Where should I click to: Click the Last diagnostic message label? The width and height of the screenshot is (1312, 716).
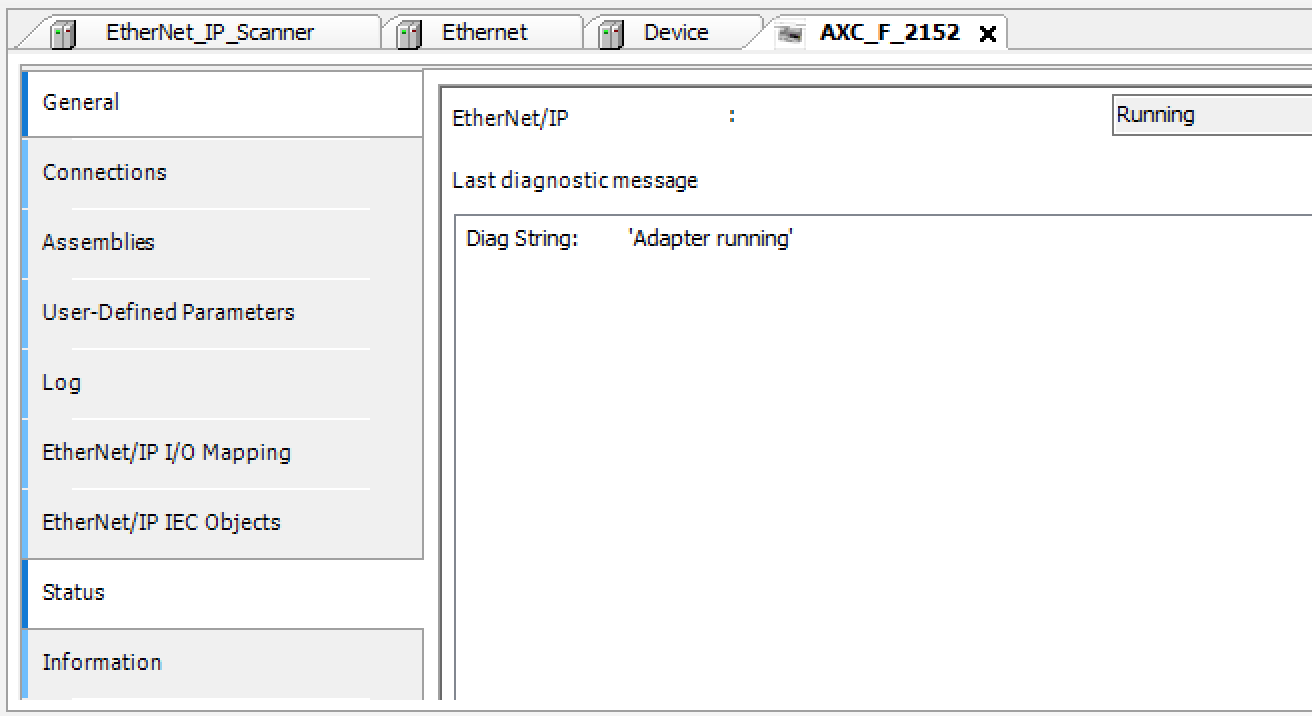pos(575,181)
